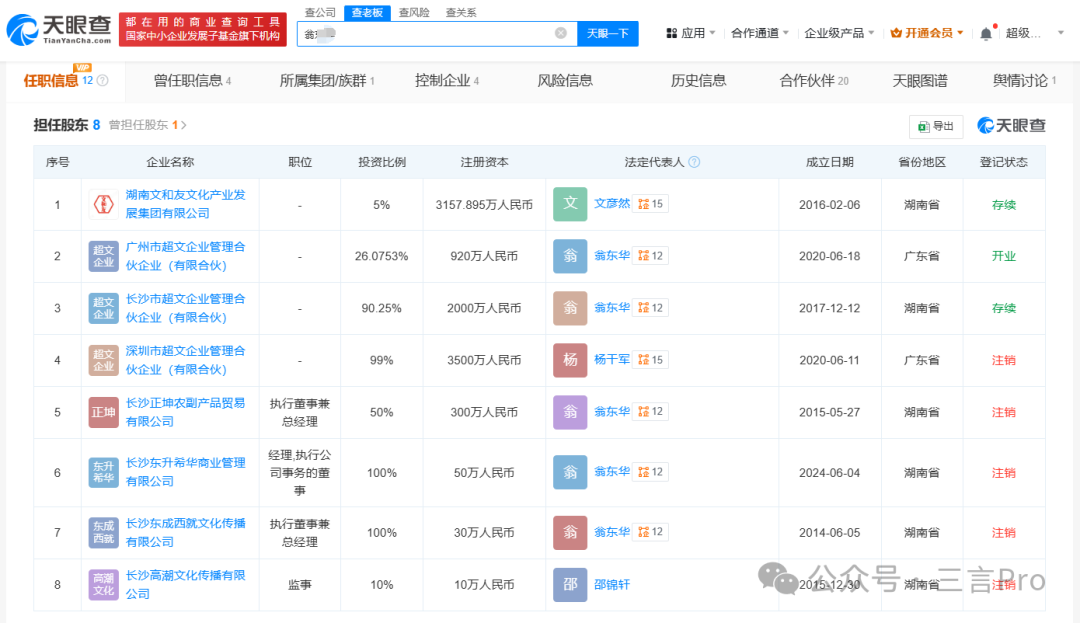
Task: Expand the 曾担任股东 section arrow
Action: click(184, 126)
